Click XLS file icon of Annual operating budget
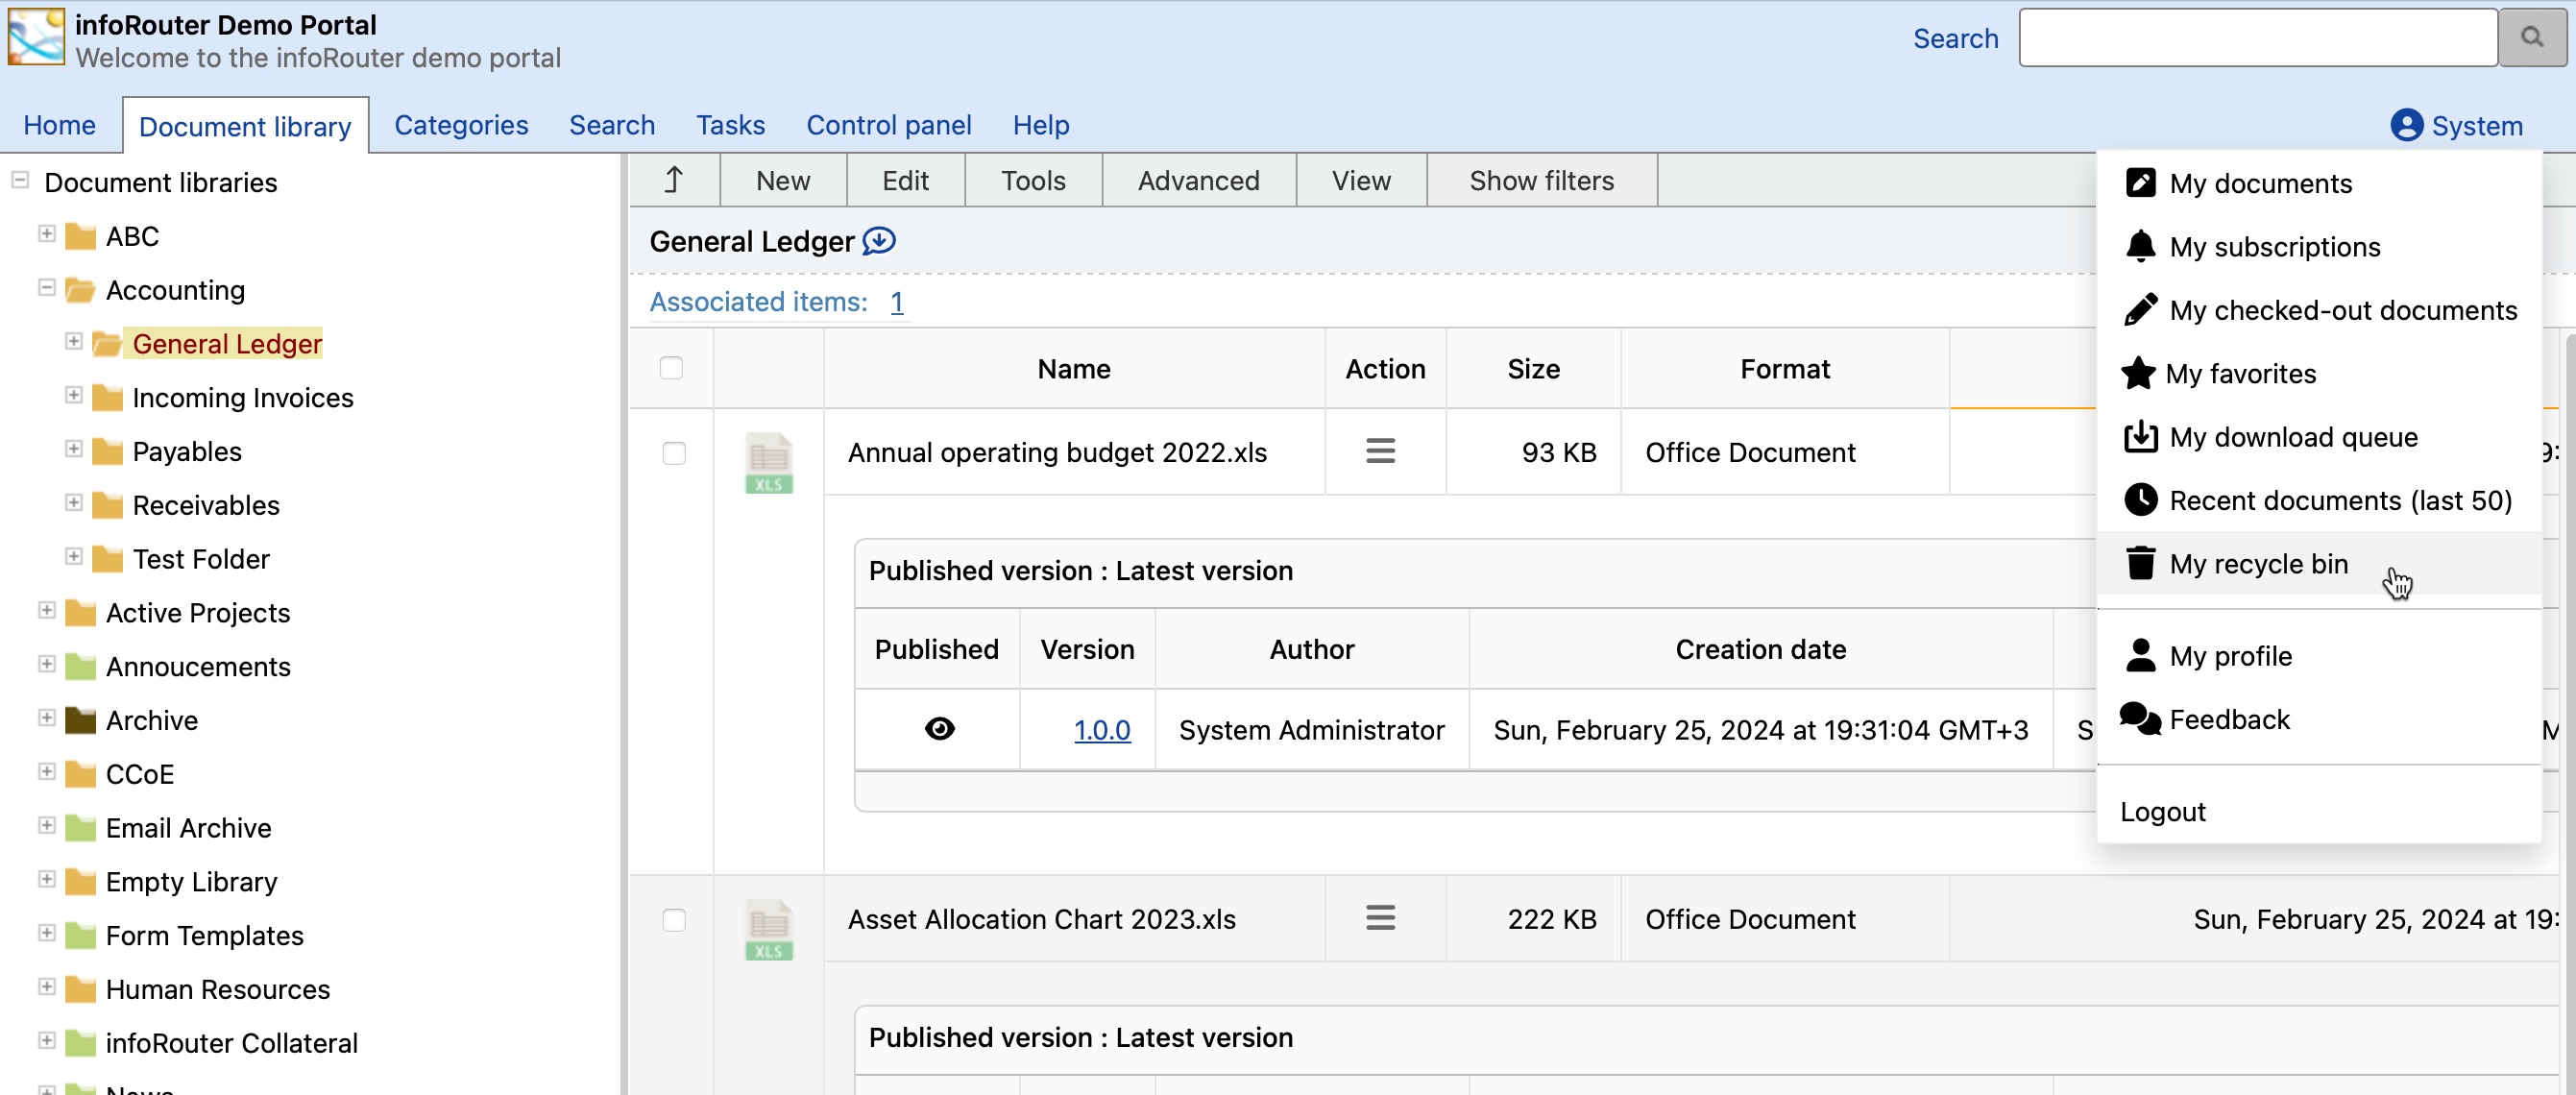 pos(768,463)
